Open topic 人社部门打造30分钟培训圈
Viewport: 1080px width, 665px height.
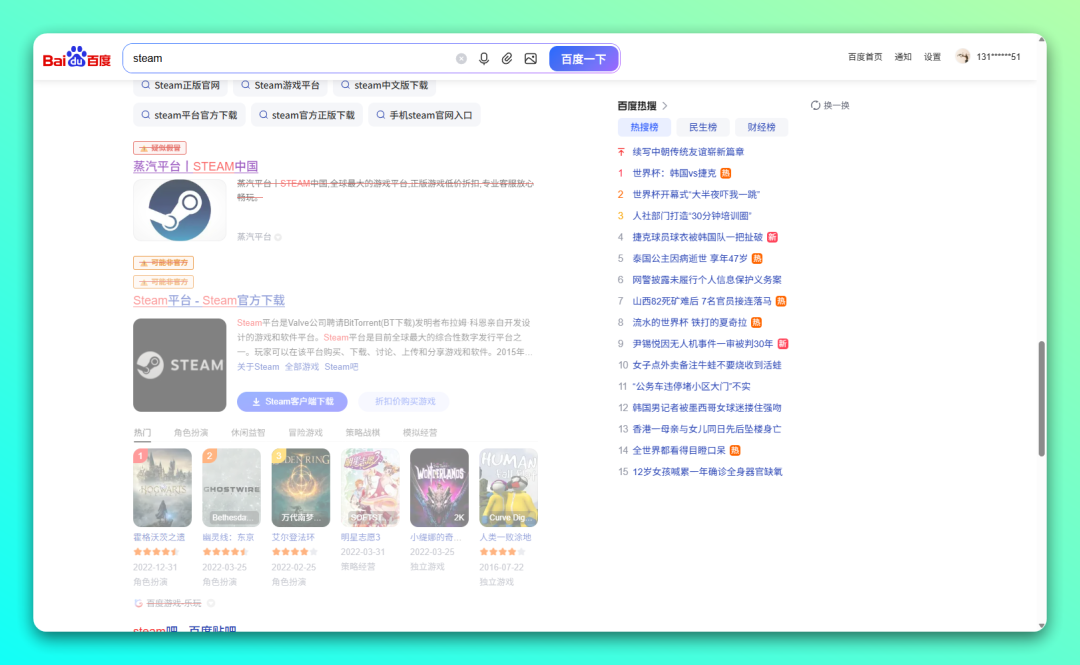pyautogui.click(x=692, y=216)
